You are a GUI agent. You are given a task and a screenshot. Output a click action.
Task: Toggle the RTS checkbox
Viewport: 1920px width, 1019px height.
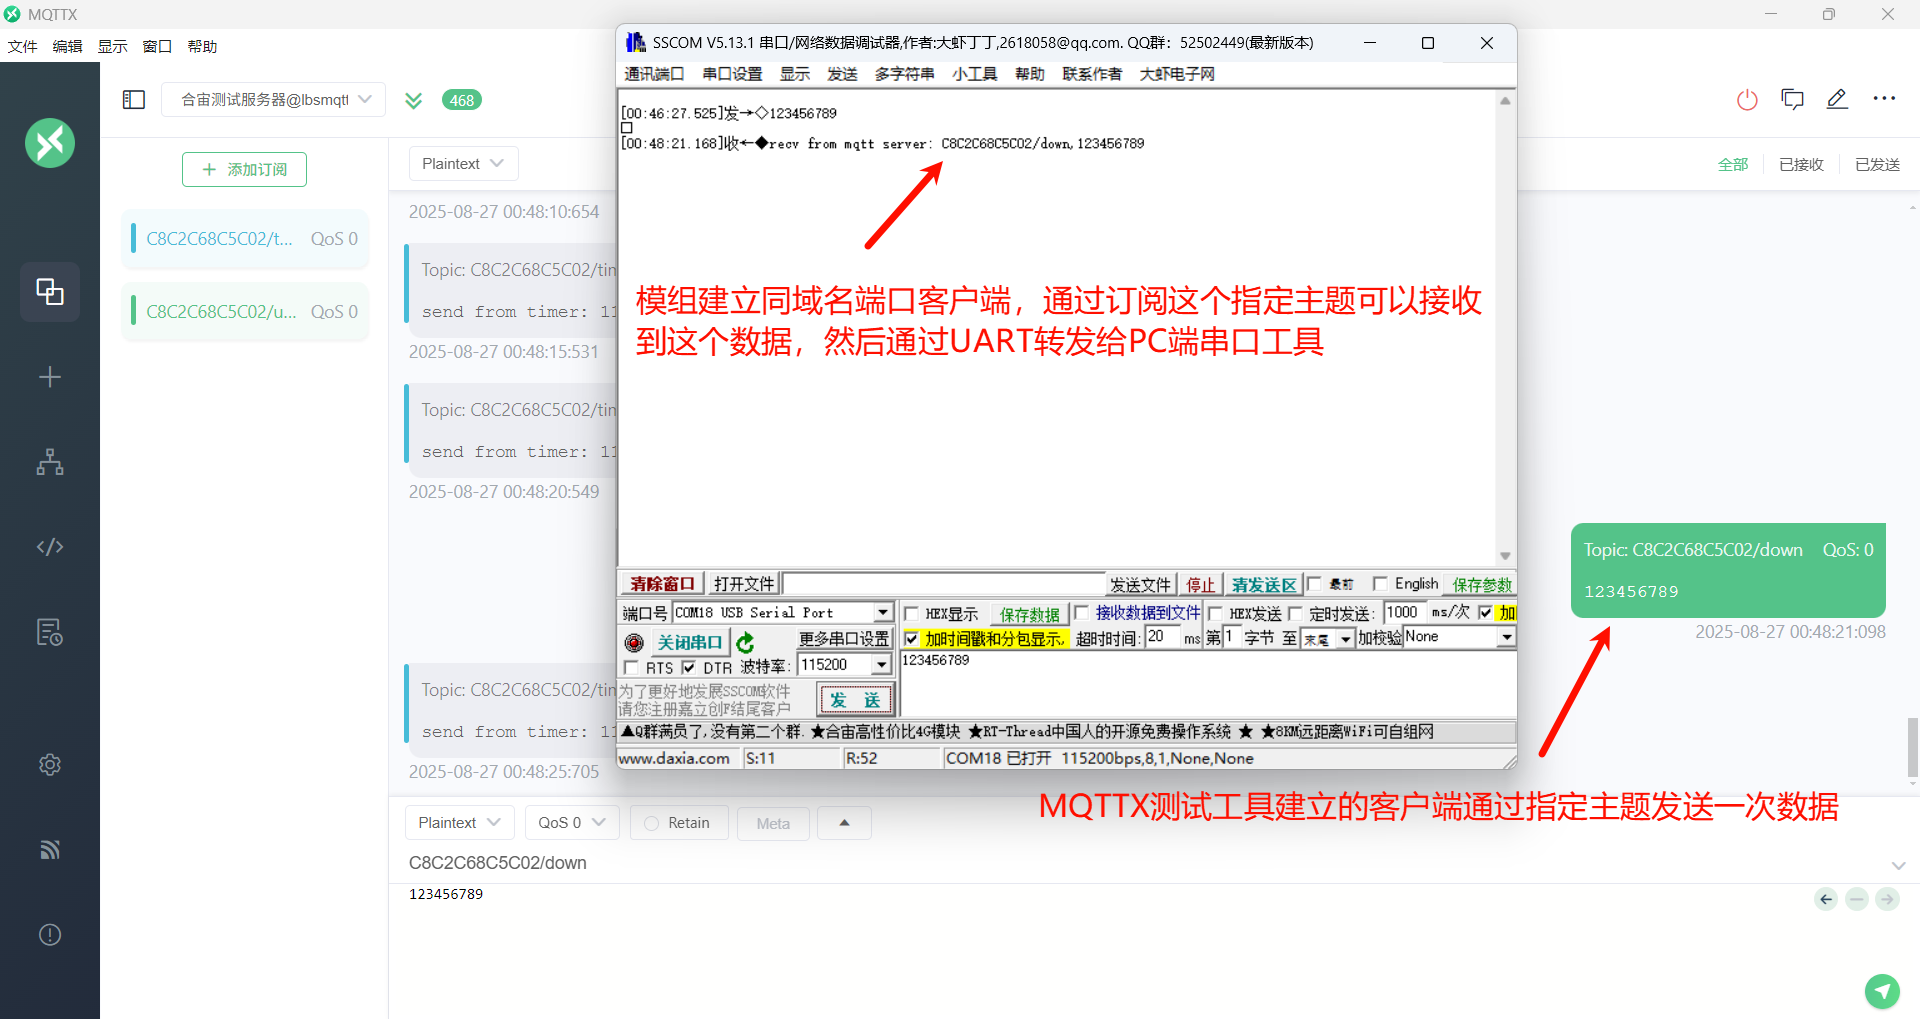(x=631, y=667)
